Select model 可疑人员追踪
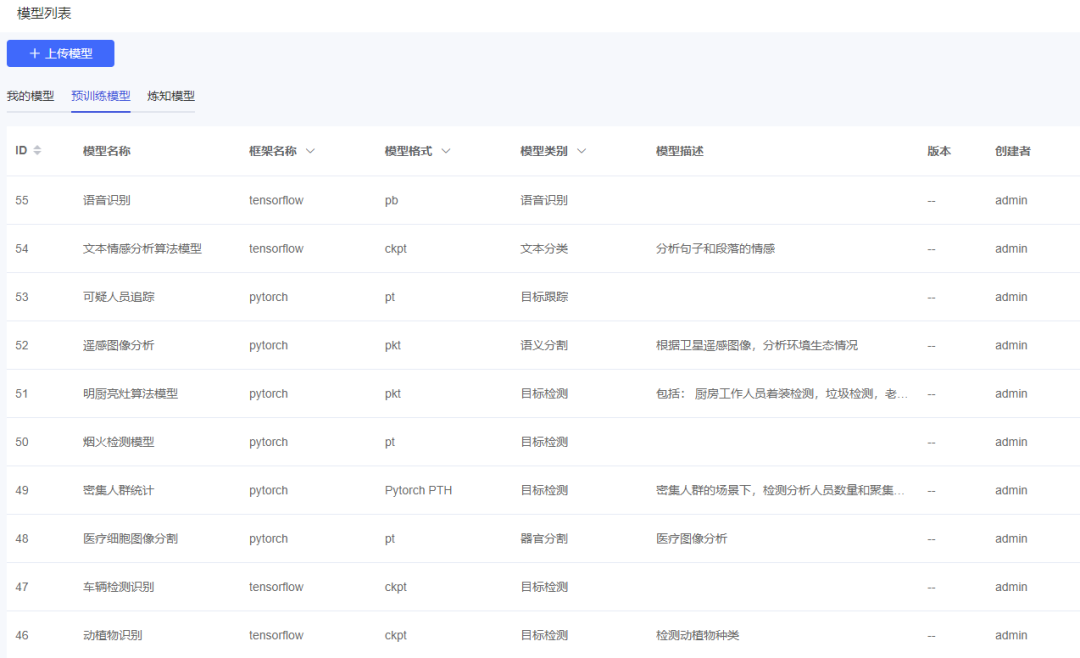The image size is (1080, 658). 118,297
